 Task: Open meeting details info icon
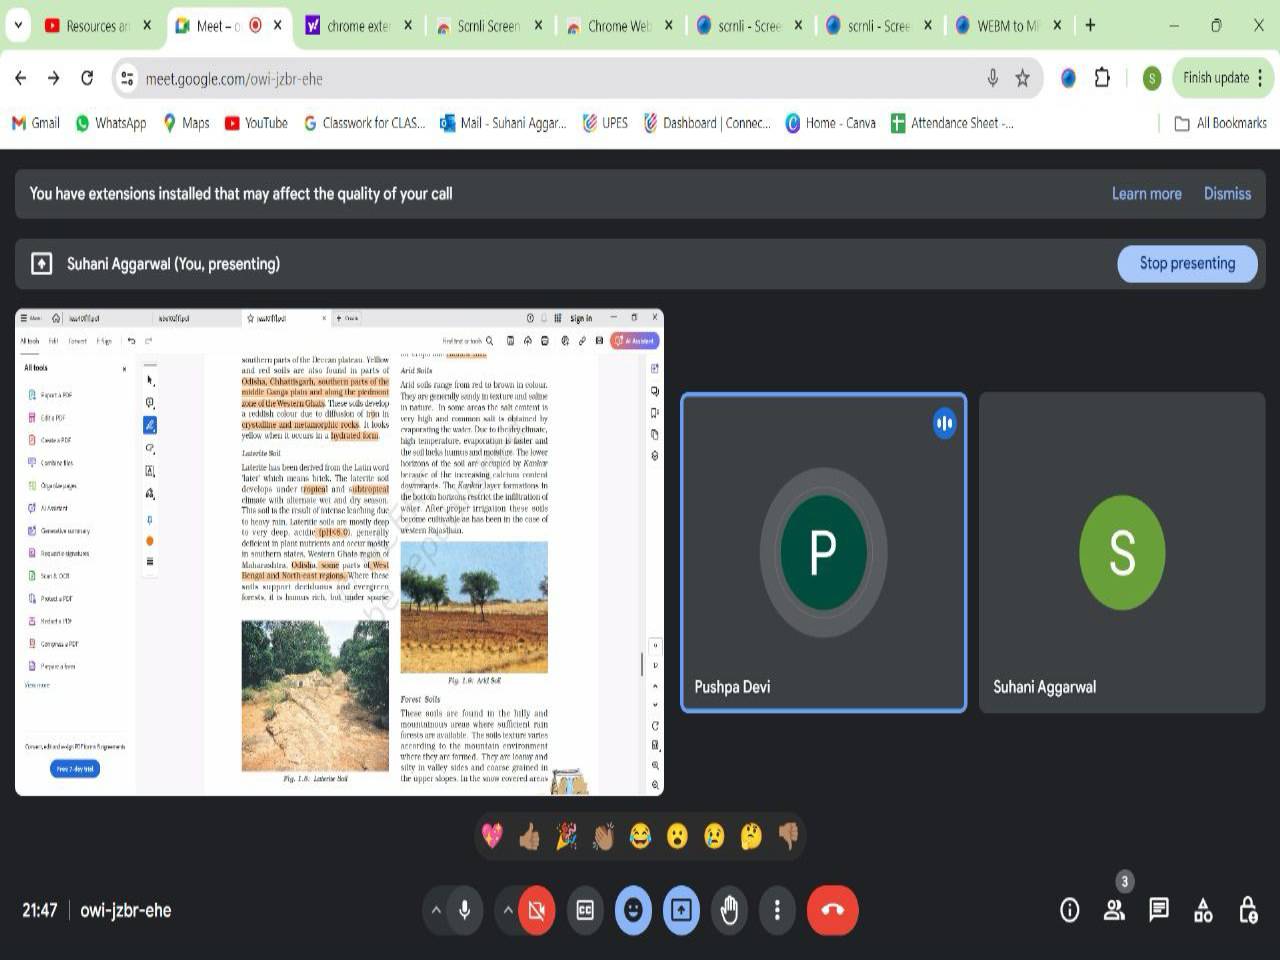1069,910
